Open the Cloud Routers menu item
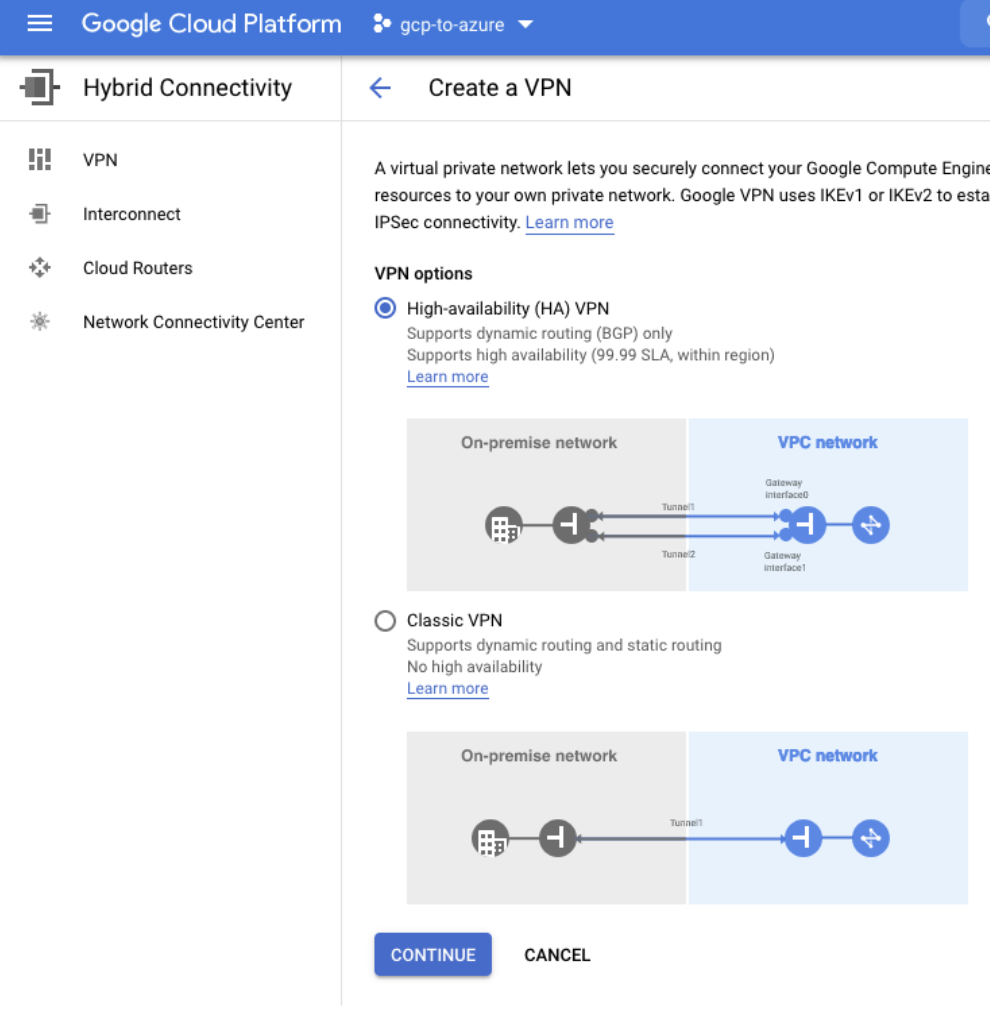Screen dimensions: 990x1010 pyautogui.click(x=138, y=268)
